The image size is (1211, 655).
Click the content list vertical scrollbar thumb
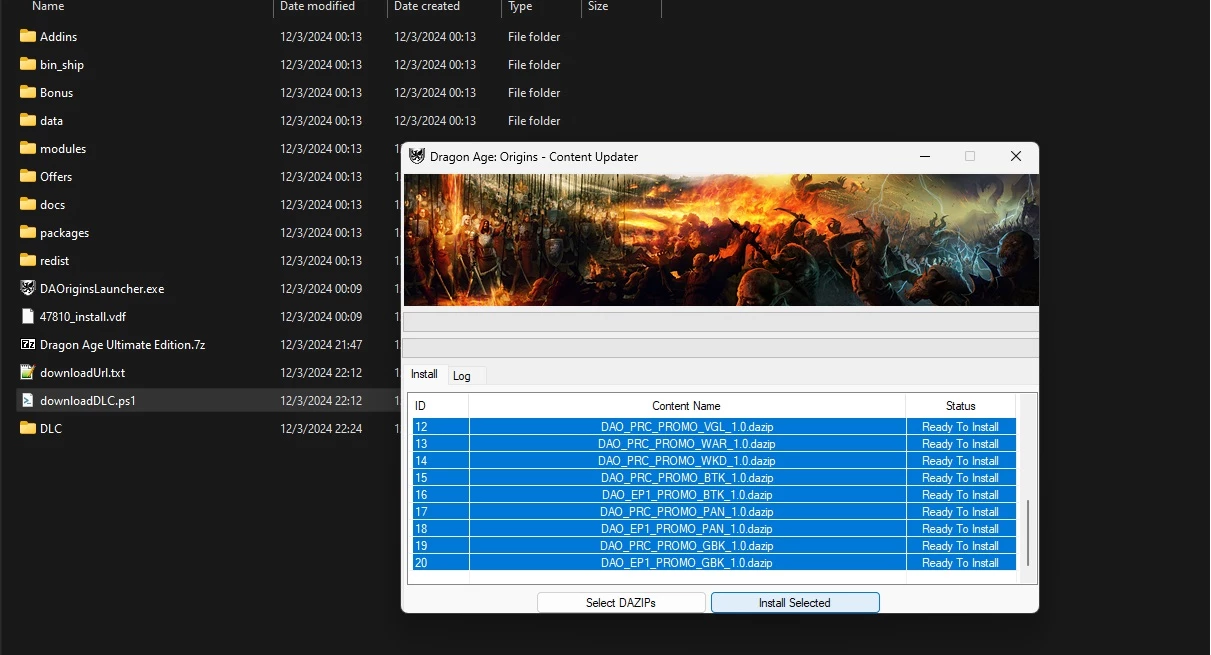point(1028,535)
